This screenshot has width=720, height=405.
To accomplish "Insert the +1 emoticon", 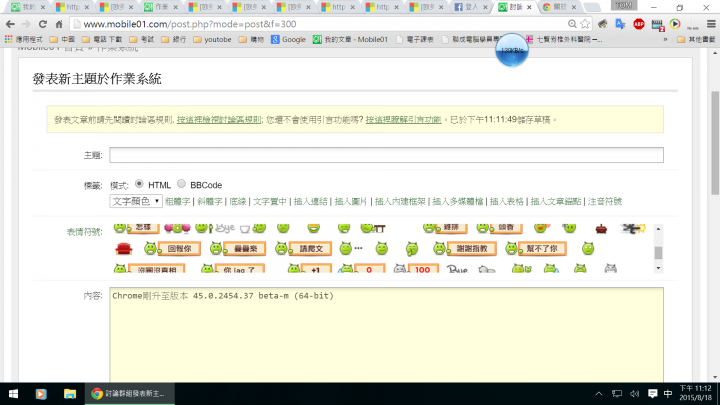I will coord(309,268).
